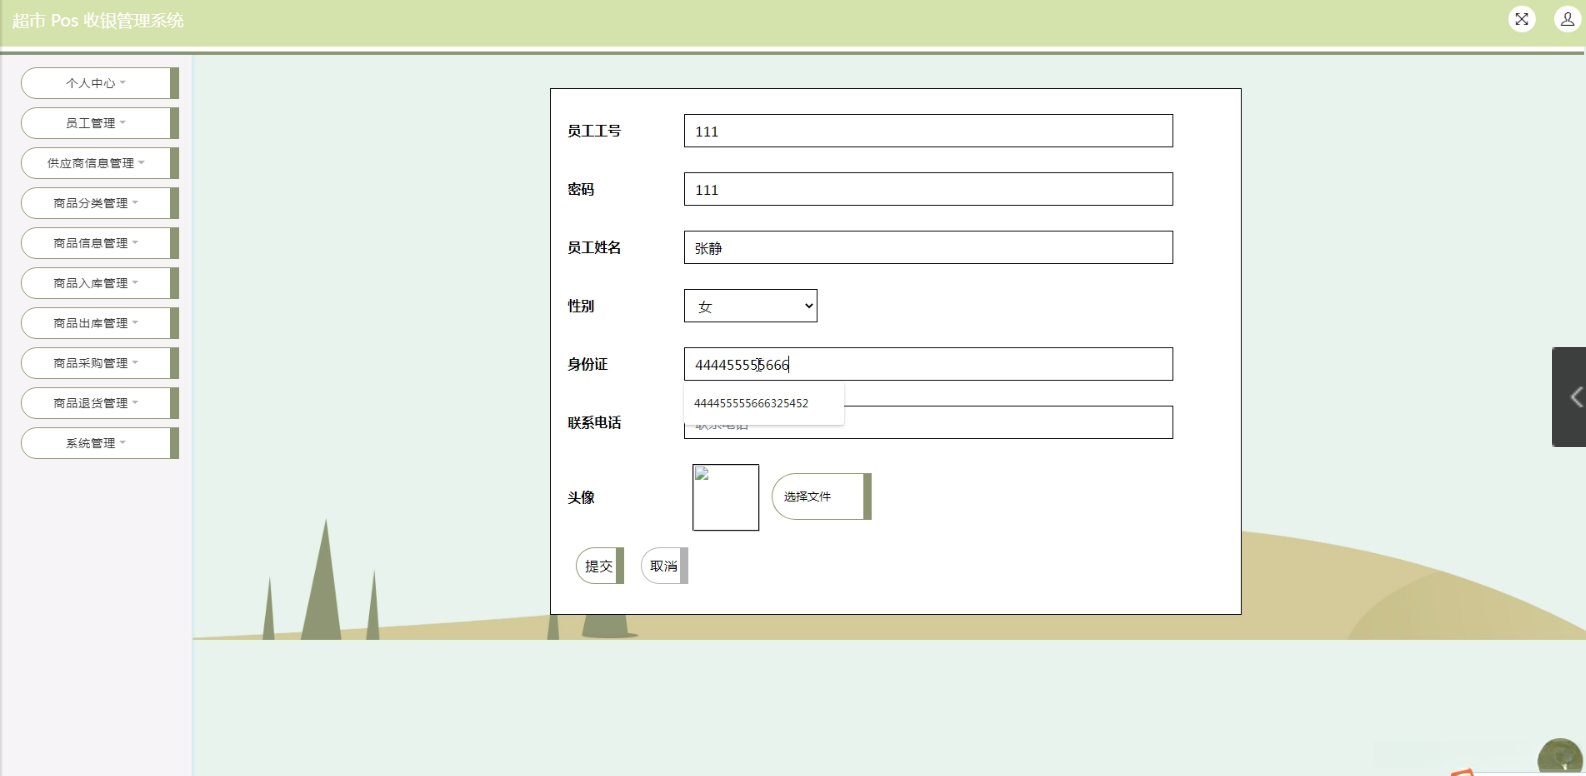Viewport: 1586px width, 776px height.
Task: Submit the form with 提交
Action: click(599, 566)
